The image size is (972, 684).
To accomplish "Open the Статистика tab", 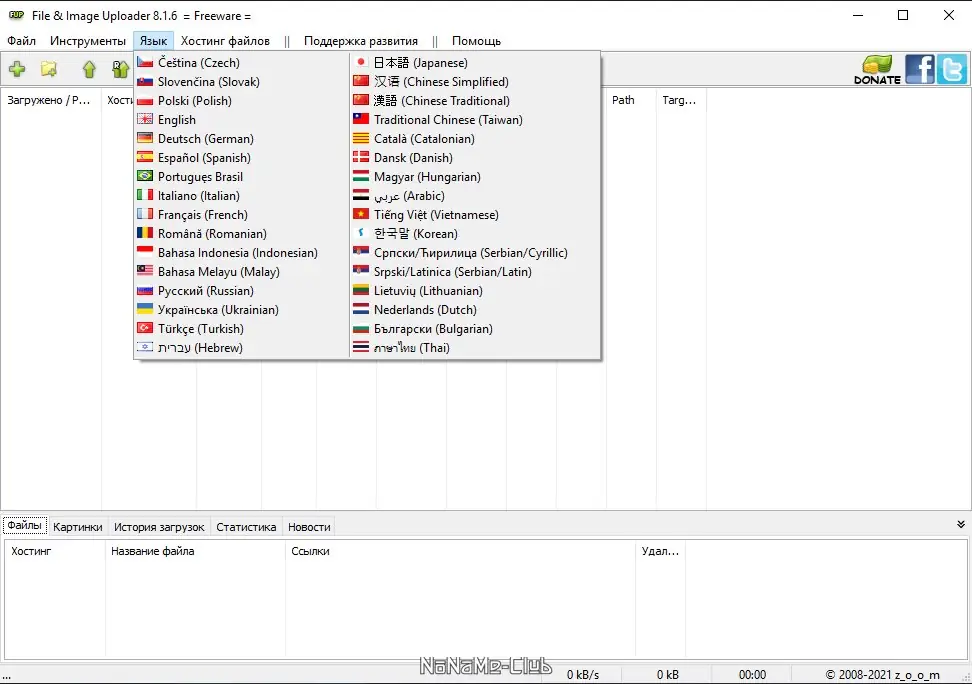I will click(246, 527).
